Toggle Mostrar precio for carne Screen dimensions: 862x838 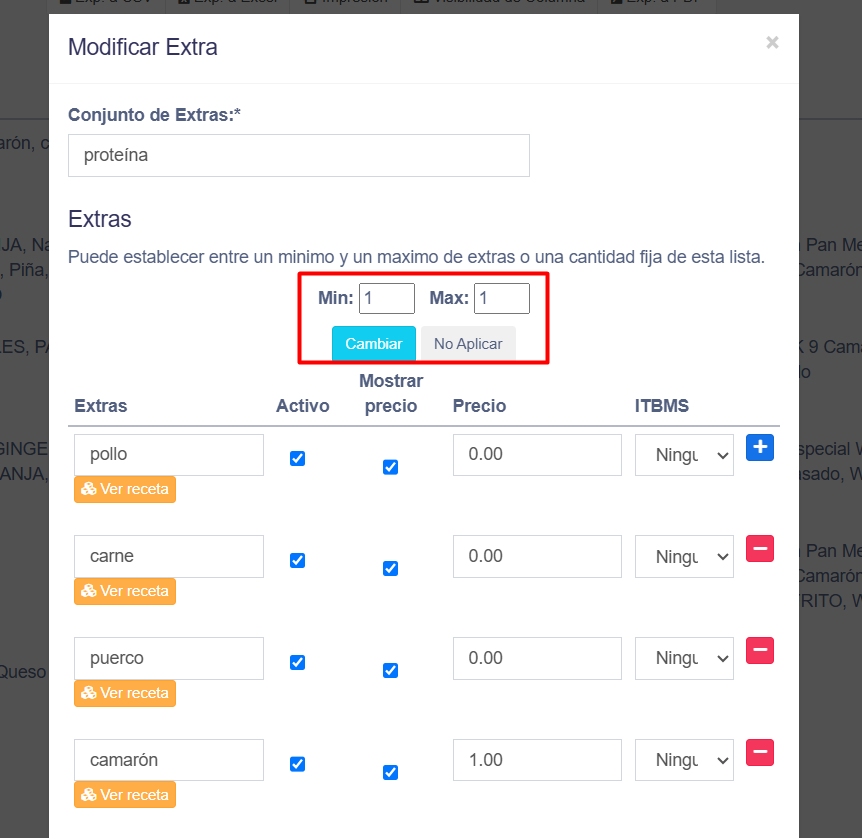[390, 569]
